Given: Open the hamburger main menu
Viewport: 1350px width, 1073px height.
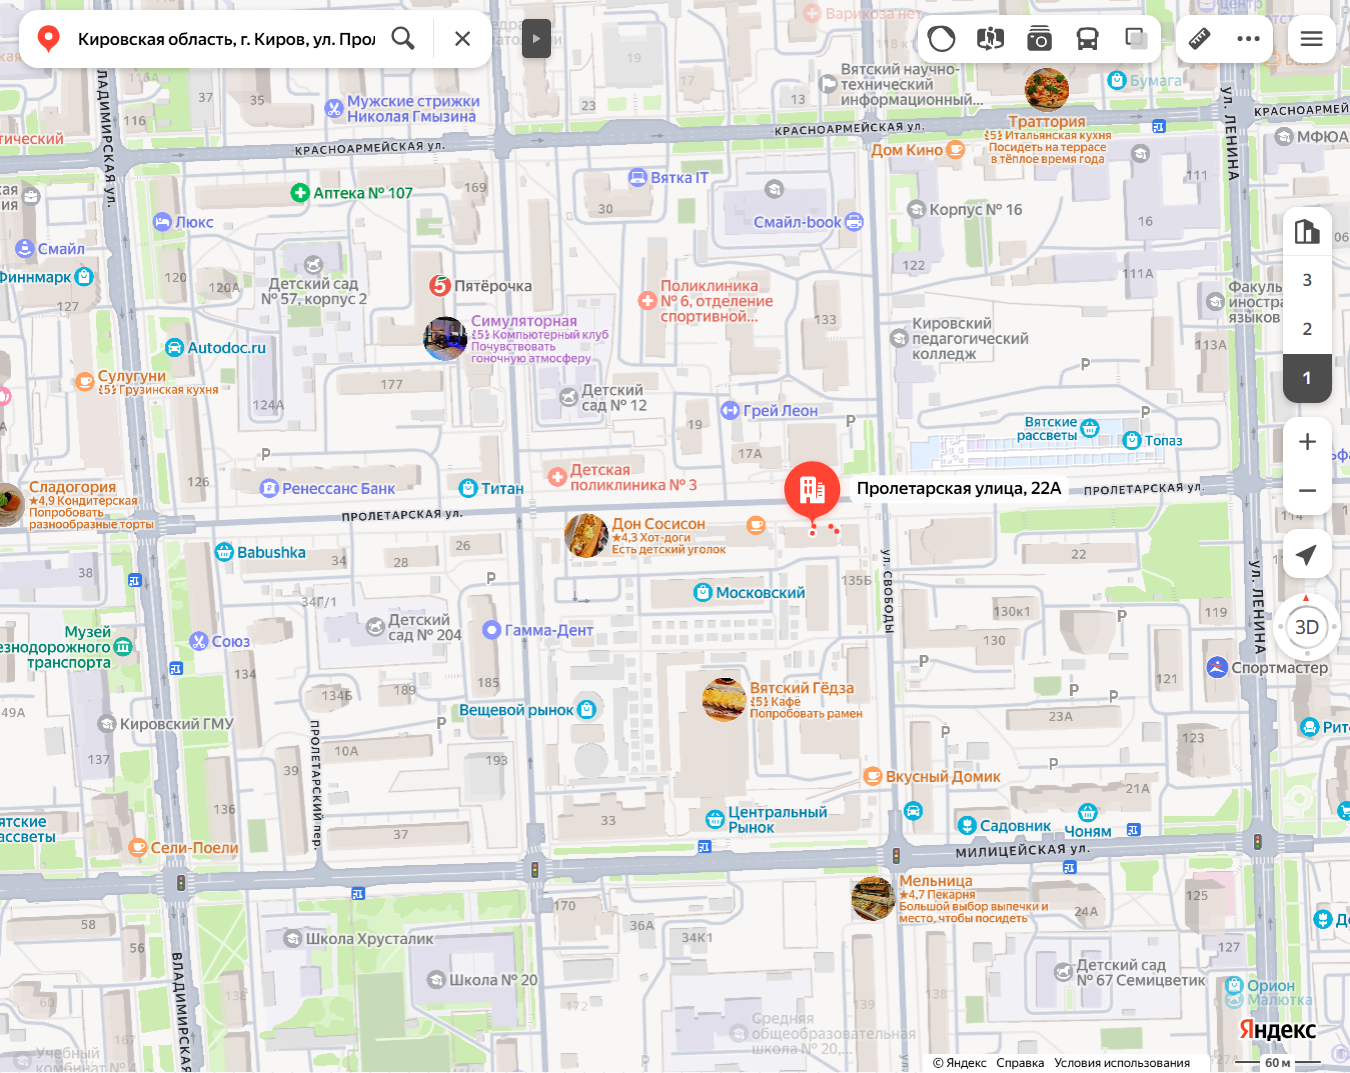Looking at the screenshot, I should point(1311,39).
